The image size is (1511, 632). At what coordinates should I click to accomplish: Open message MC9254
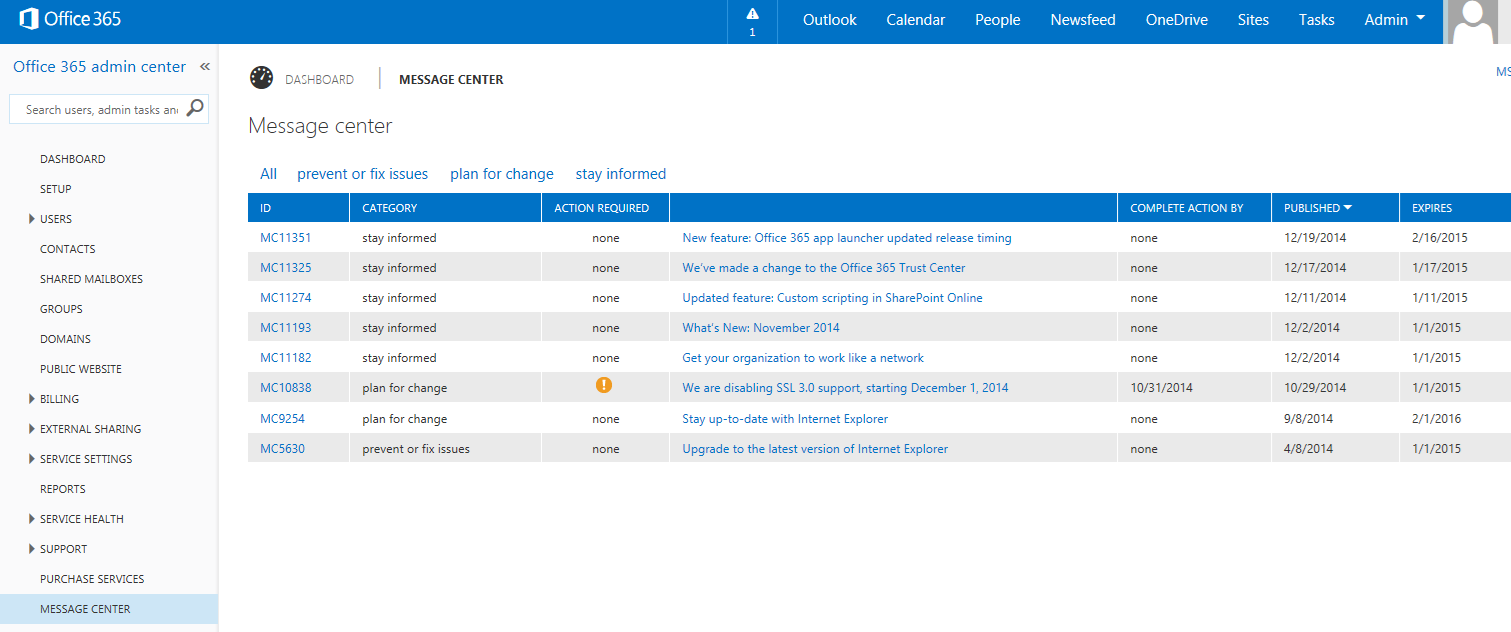click(282, 419)
